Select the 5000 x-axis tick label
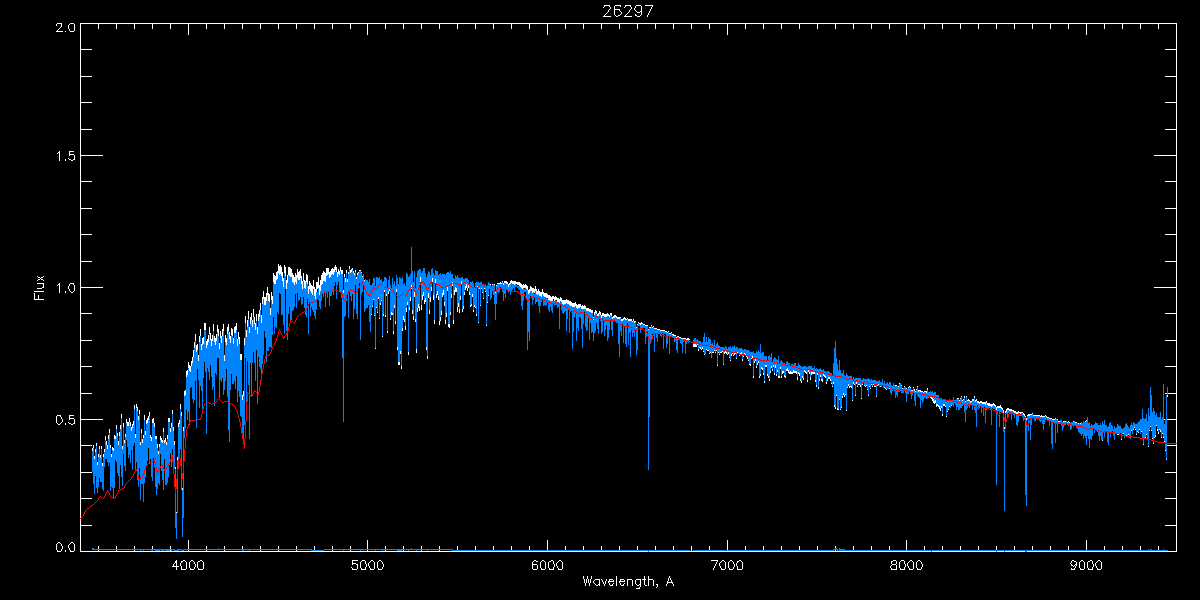 (x=368, y=565)
